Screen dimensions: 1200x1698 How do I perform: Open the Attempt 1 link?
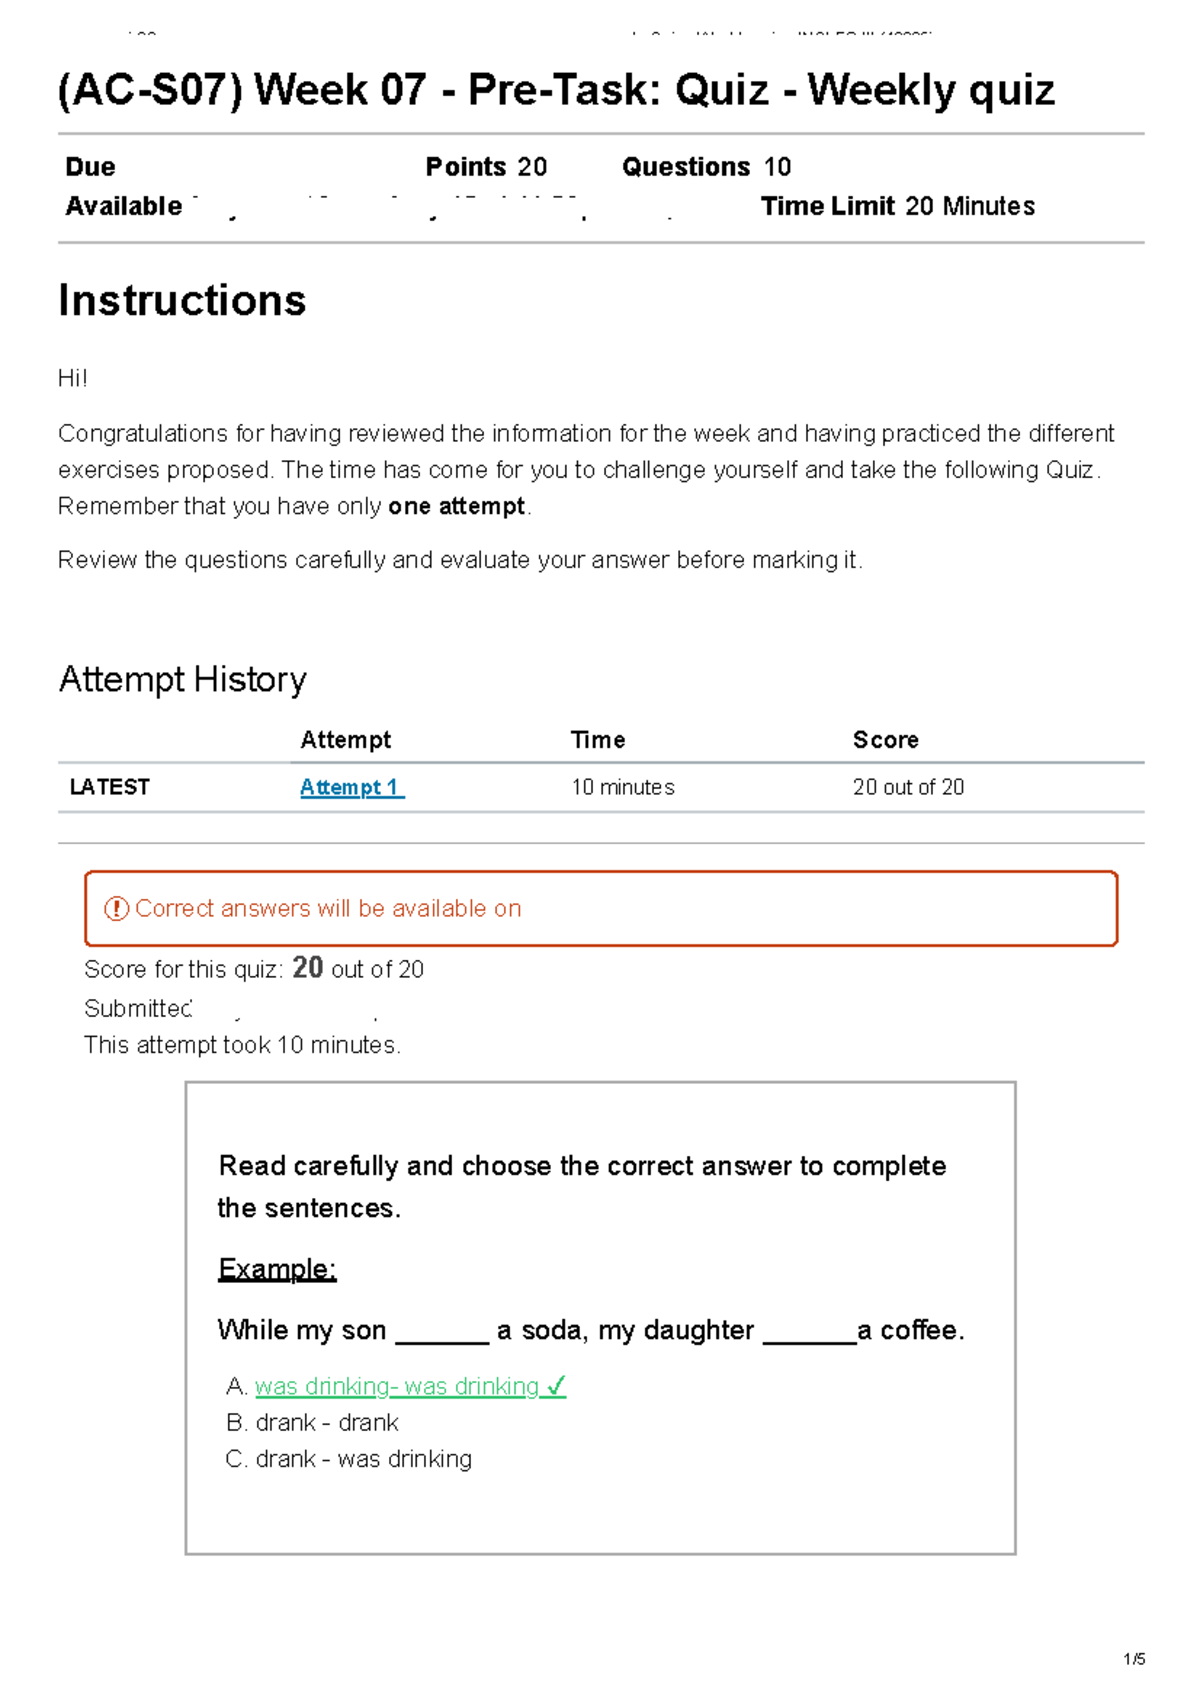pyautogui.click(x=351, y=788)
